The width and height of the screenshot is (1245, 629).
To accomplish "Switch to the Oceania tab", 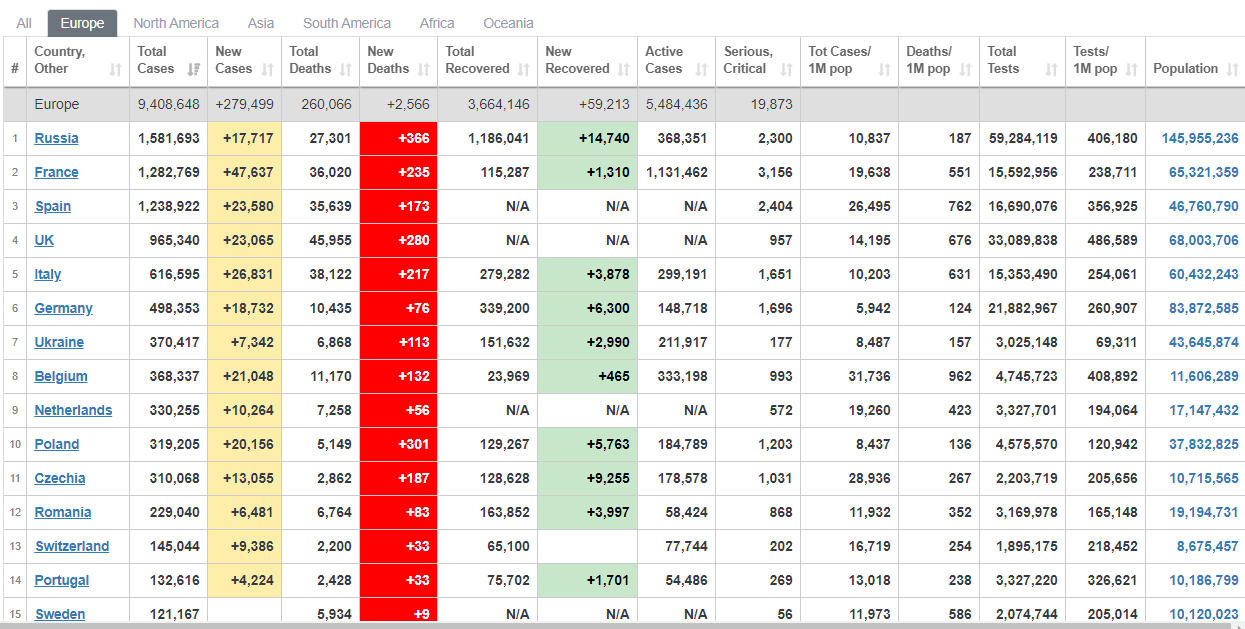I will tap(508, 23).
